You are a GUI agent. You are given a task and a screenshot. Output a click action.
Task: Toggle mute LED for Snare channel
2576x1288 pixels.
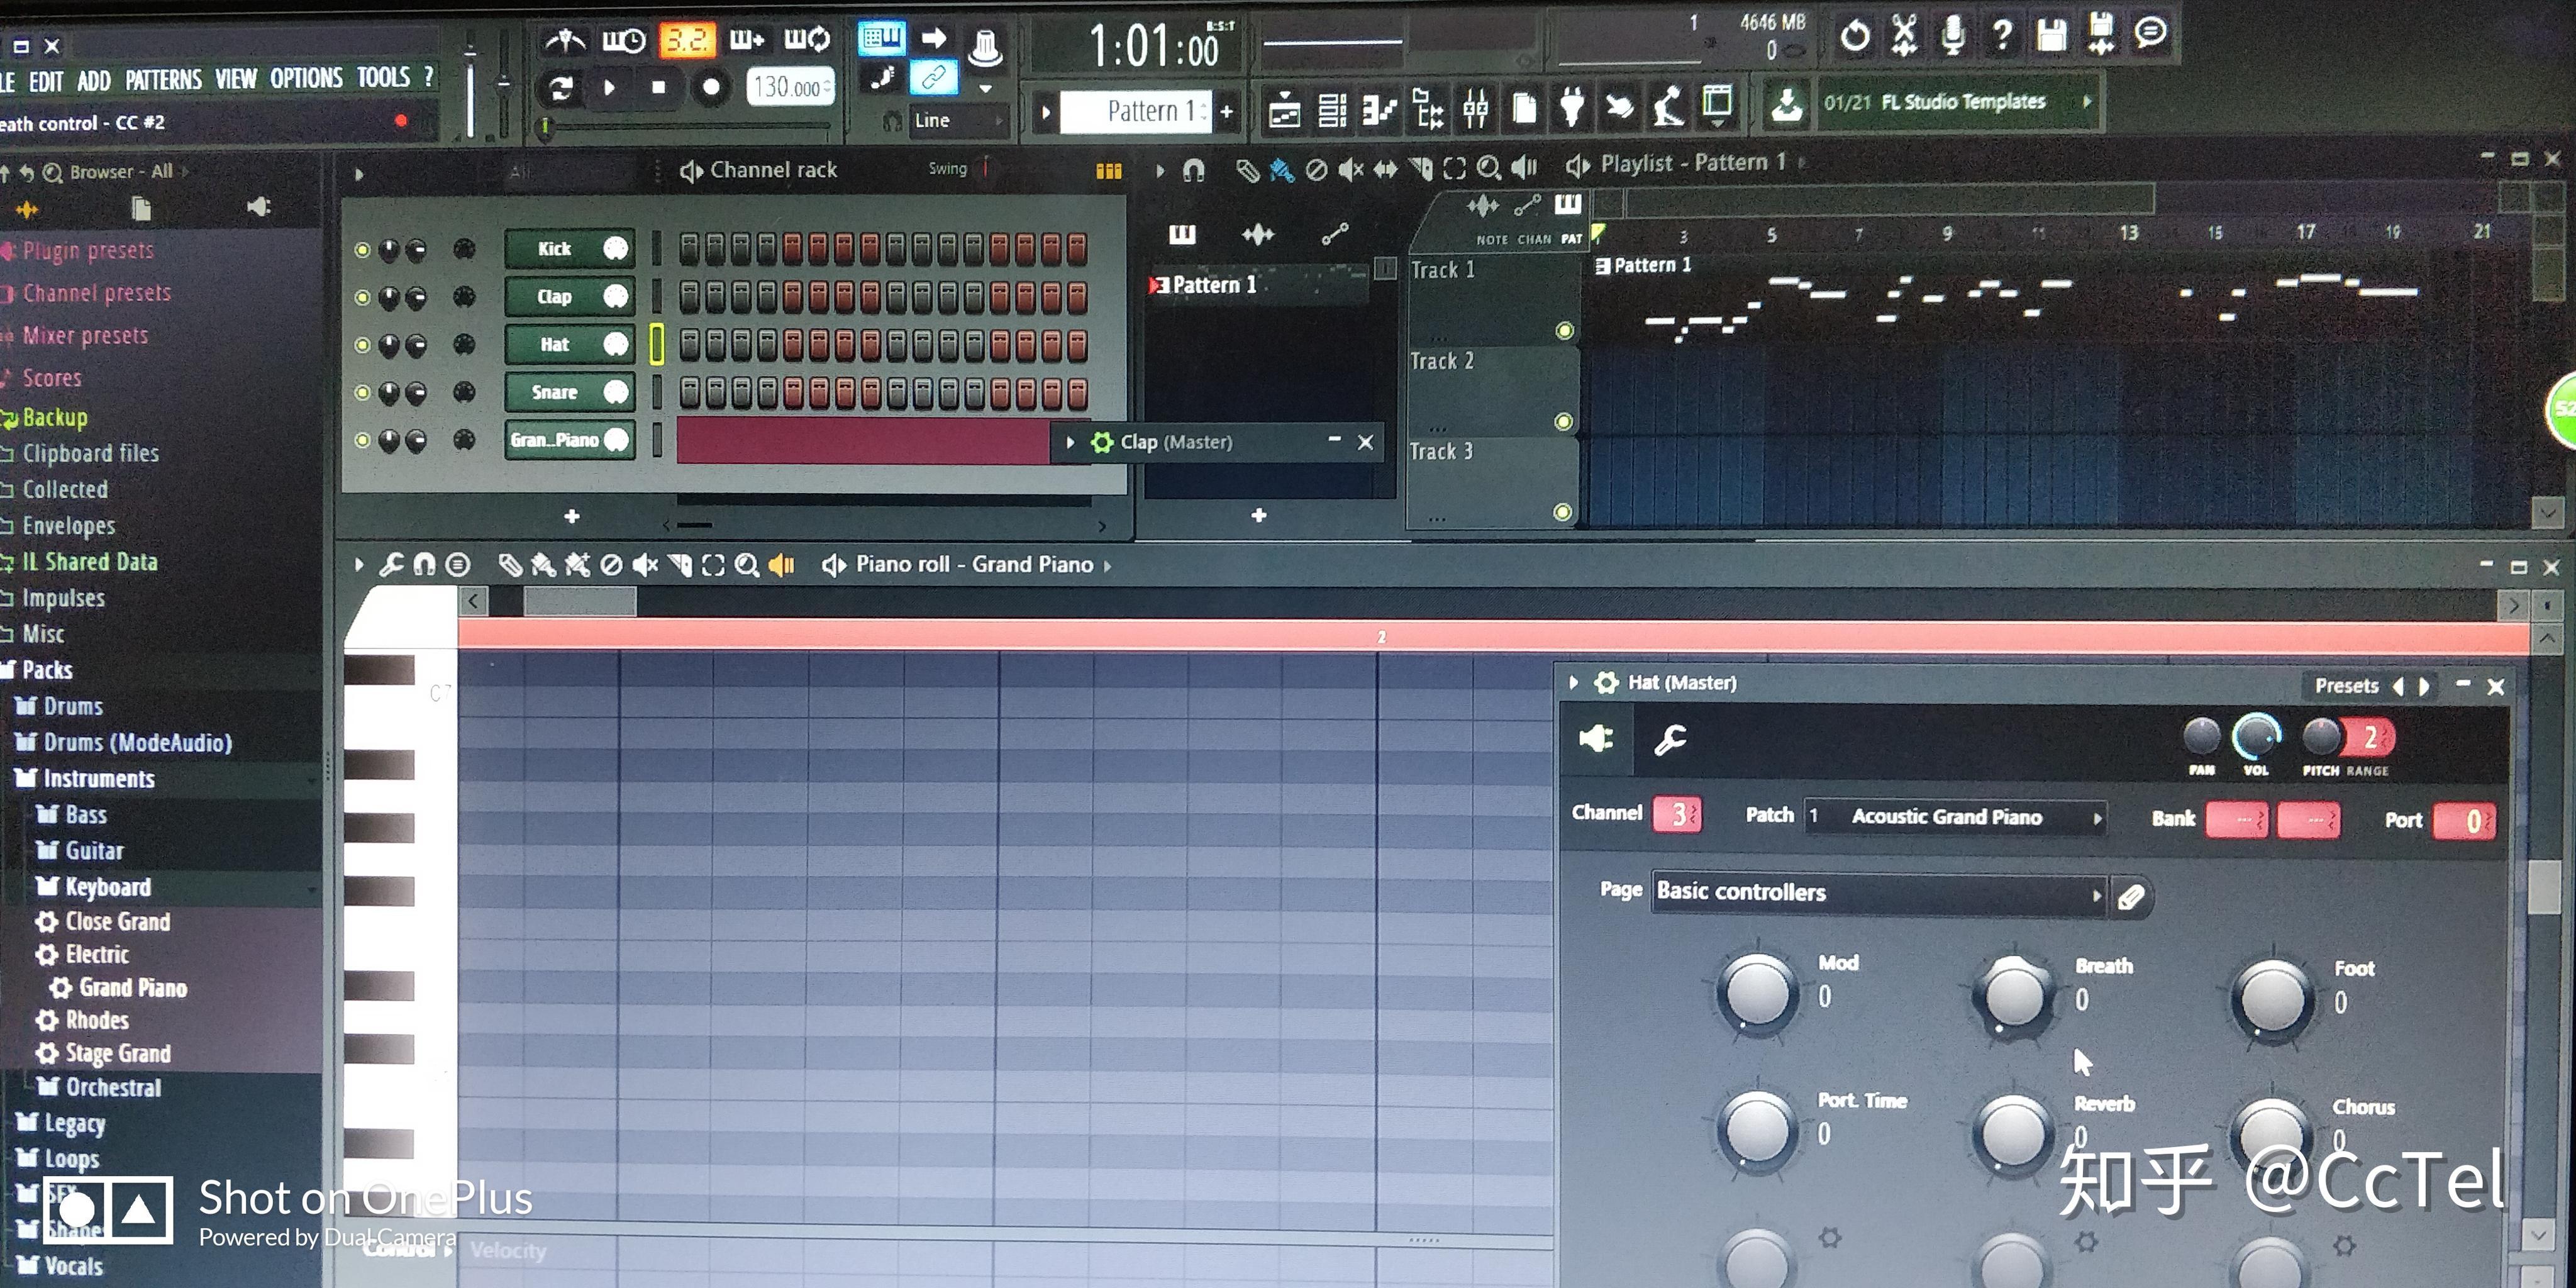362,393
